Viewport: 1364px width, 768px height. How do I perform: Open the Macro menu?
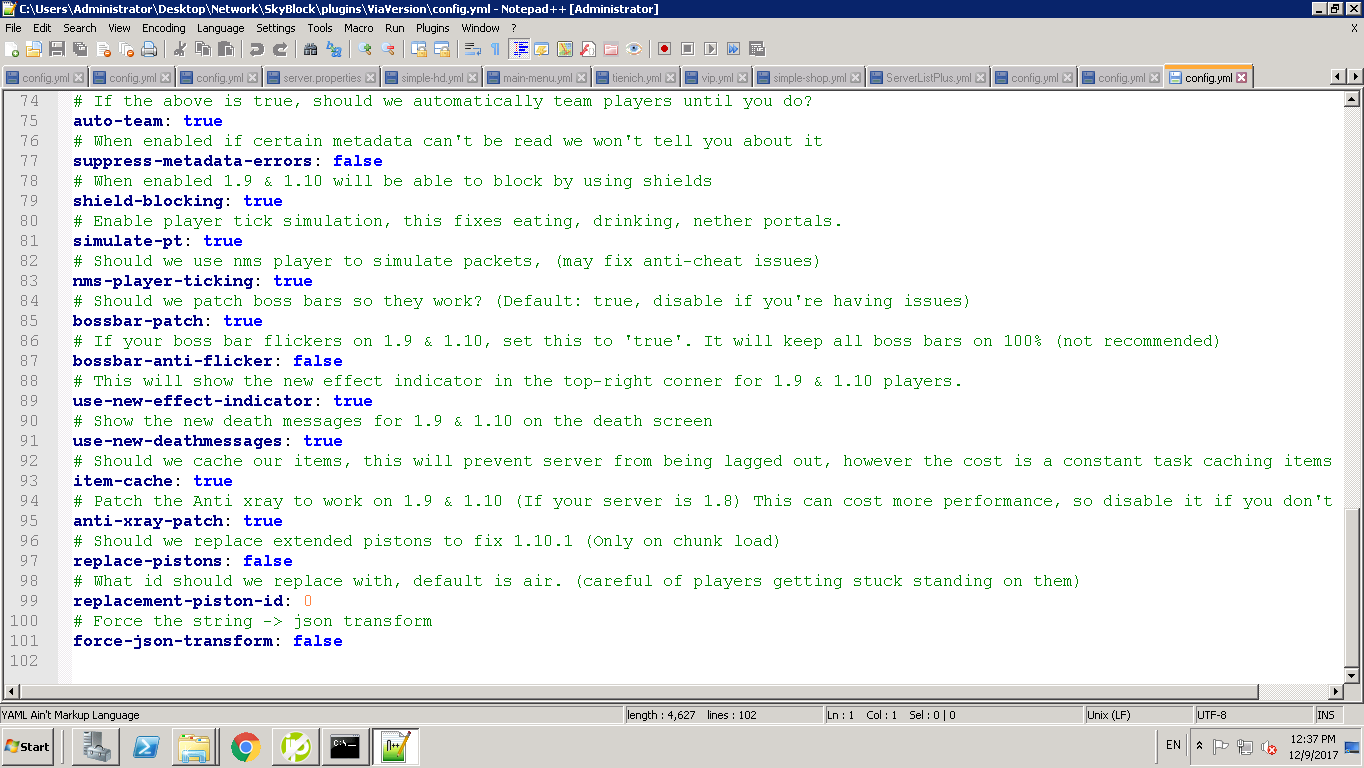coord(359,28)
